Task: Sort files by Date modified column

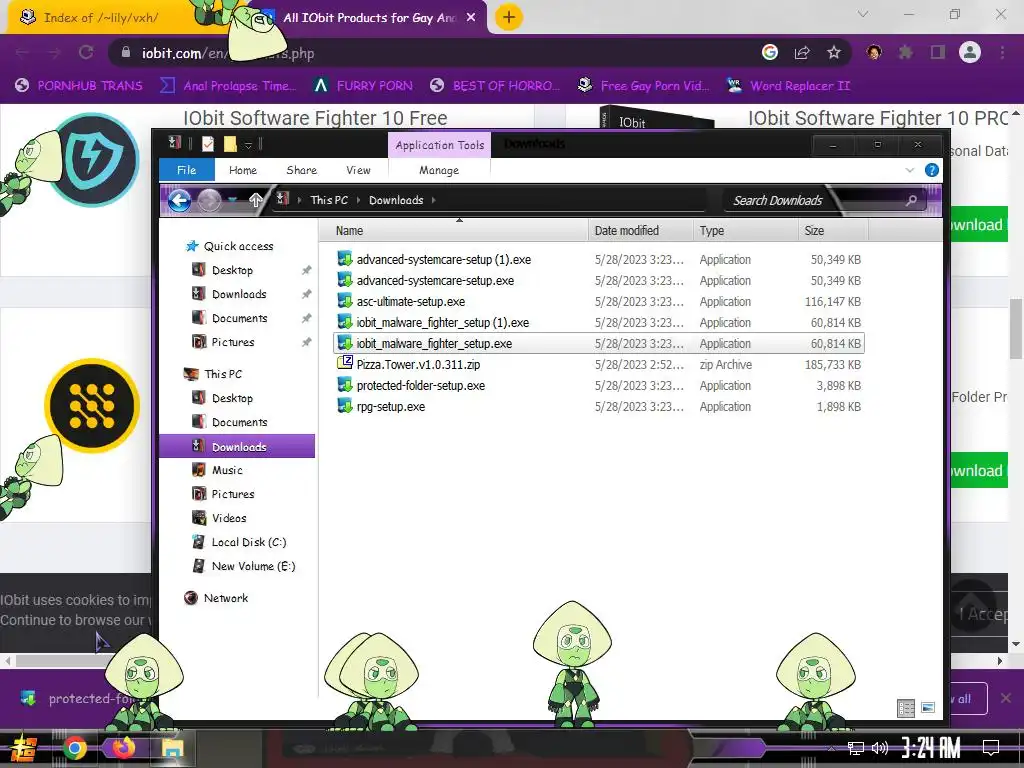Action: point(640,231)
